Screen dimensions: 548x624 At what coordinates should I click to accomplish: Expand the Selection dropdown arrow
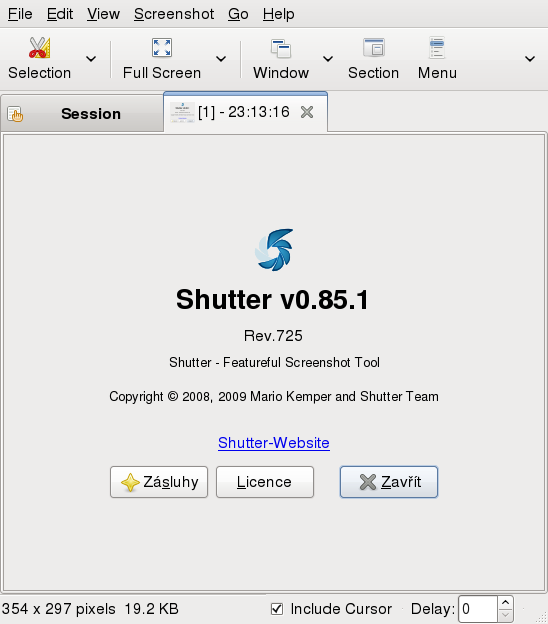coord(91,59)
